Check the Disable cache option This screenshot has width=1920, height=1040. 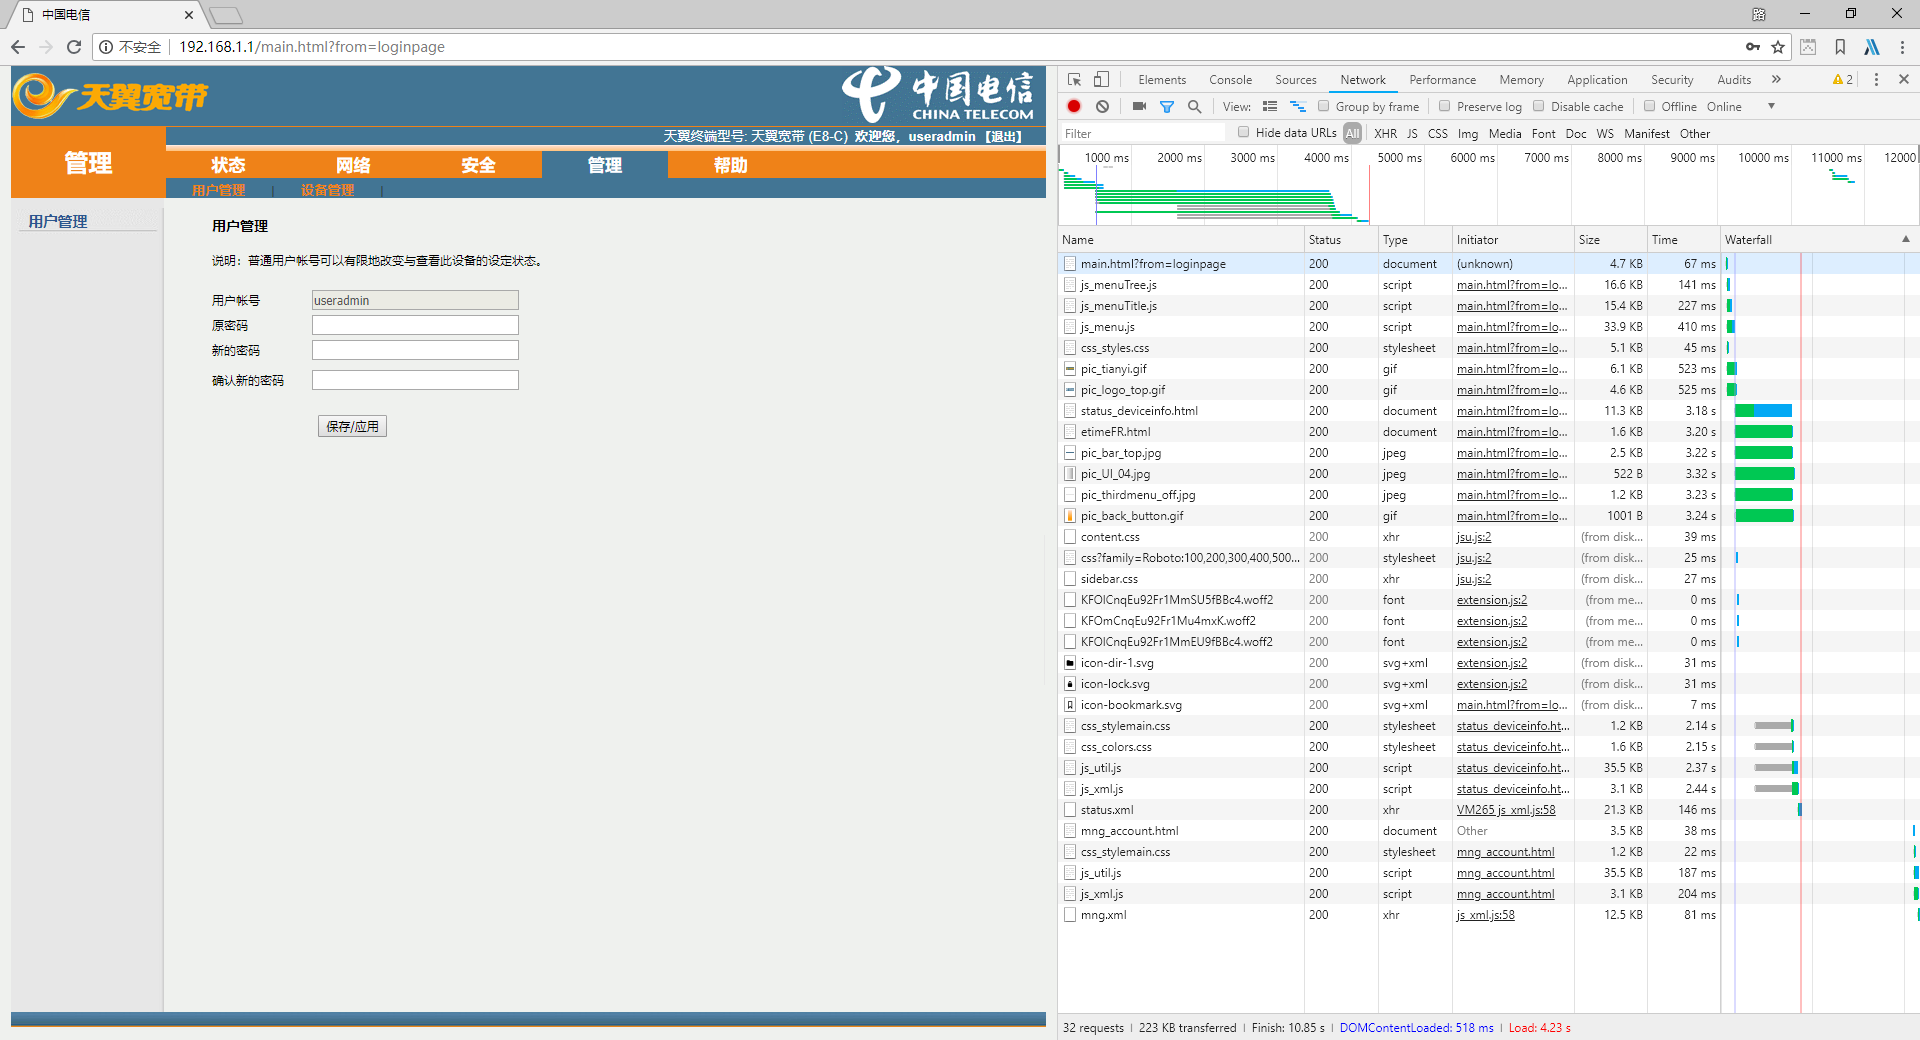pyautogui.click(x=1539, y=106)
